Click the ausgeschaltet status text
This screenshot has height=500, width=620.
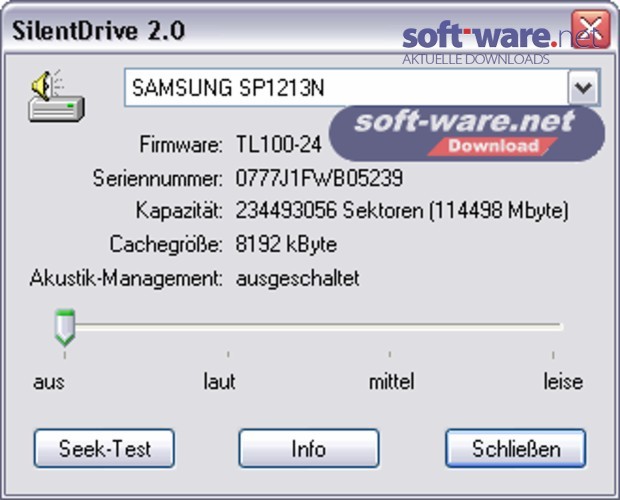pyautogui.click(x=298, y=279)
